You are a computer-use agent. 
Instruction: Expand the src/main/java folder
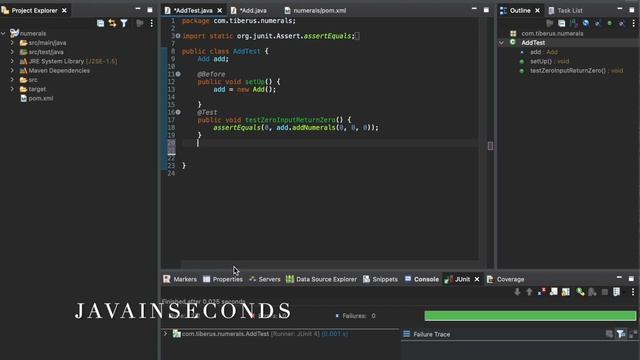point(12,43)
